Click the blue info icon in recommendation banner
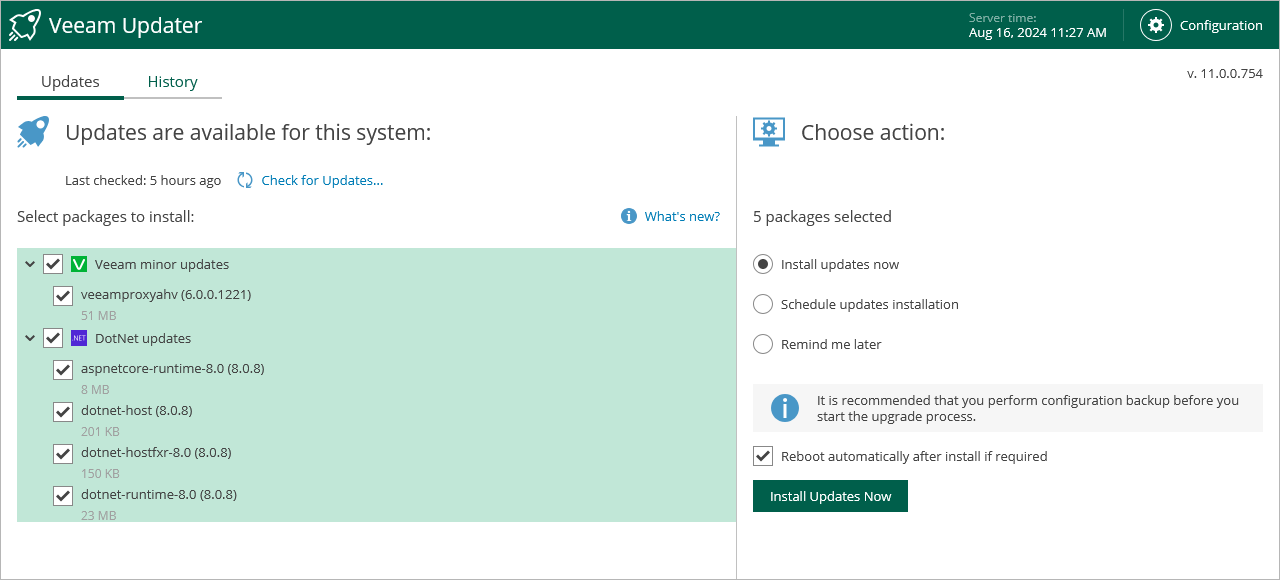The image size is (1280, 580). tap(785, 408)
